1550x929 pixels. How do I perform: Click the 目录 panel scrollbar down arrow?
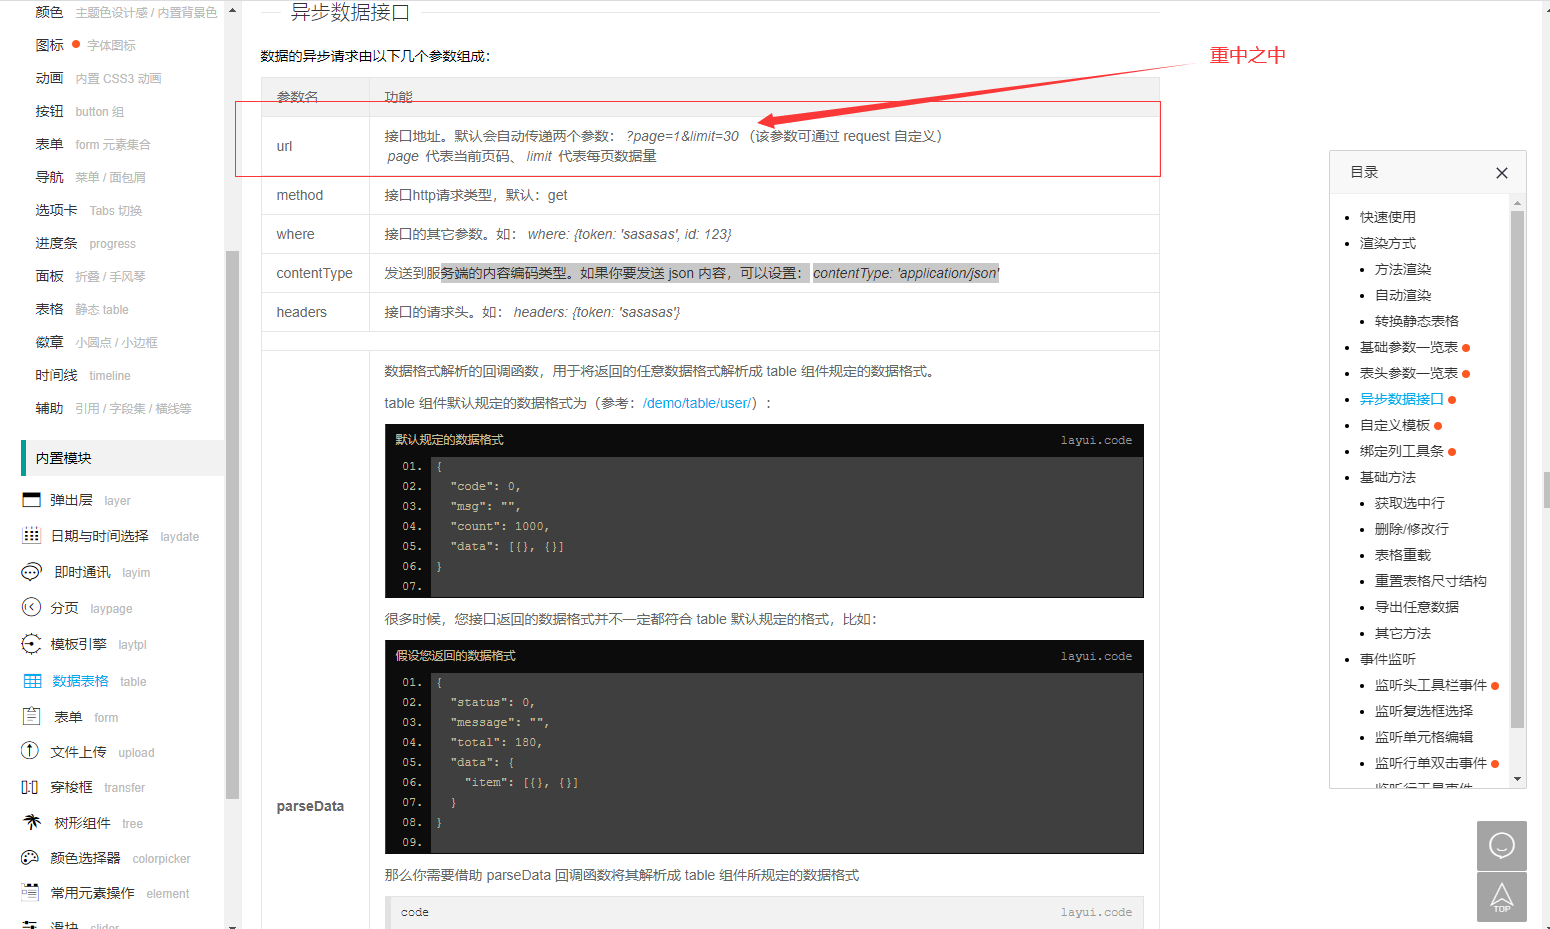click(1517, 779)
